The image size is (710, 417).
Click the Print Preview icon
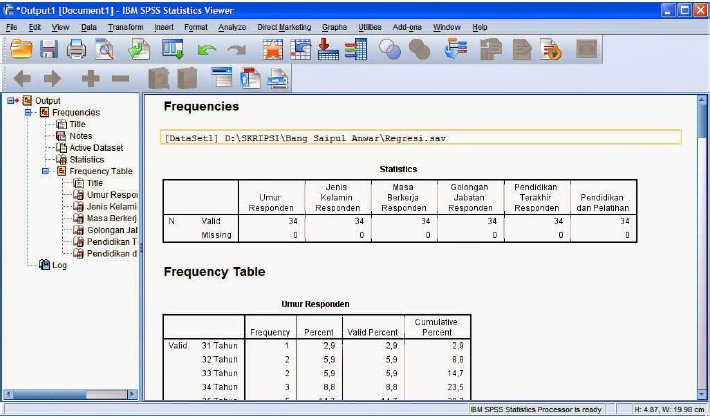104,49
